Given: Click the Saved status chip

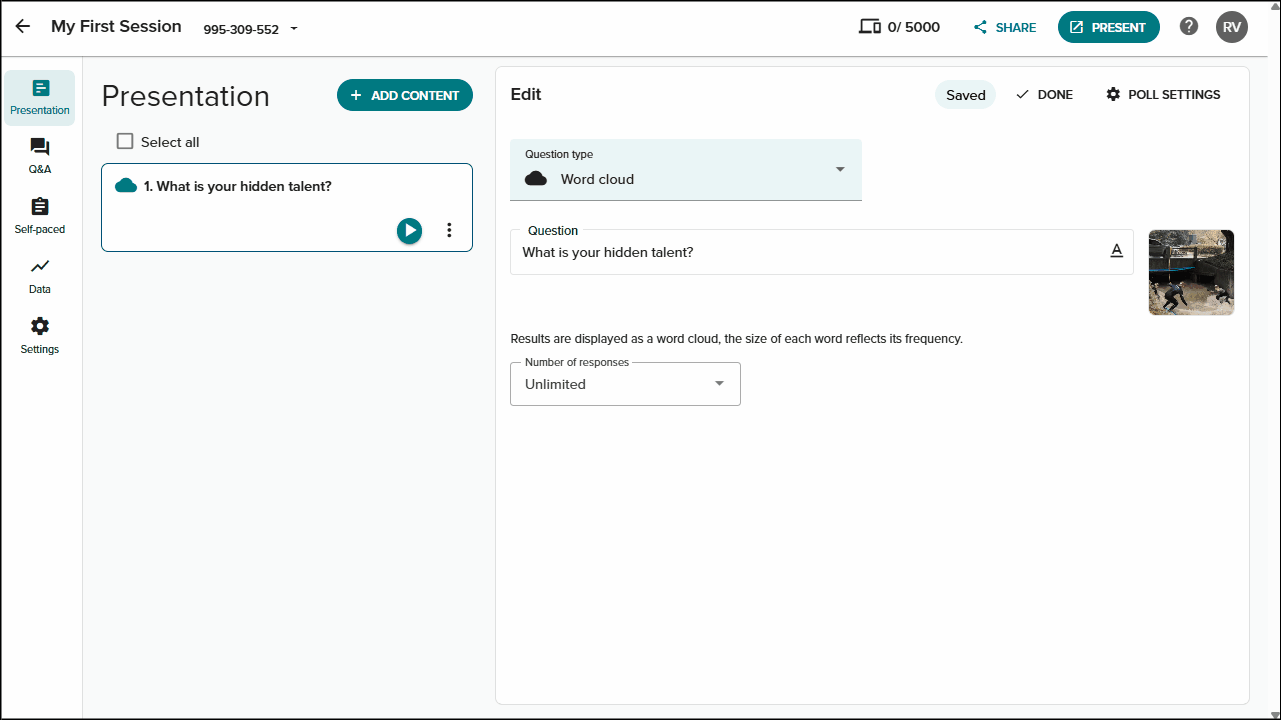Looking at the screenshot, I should pos(966,95).
